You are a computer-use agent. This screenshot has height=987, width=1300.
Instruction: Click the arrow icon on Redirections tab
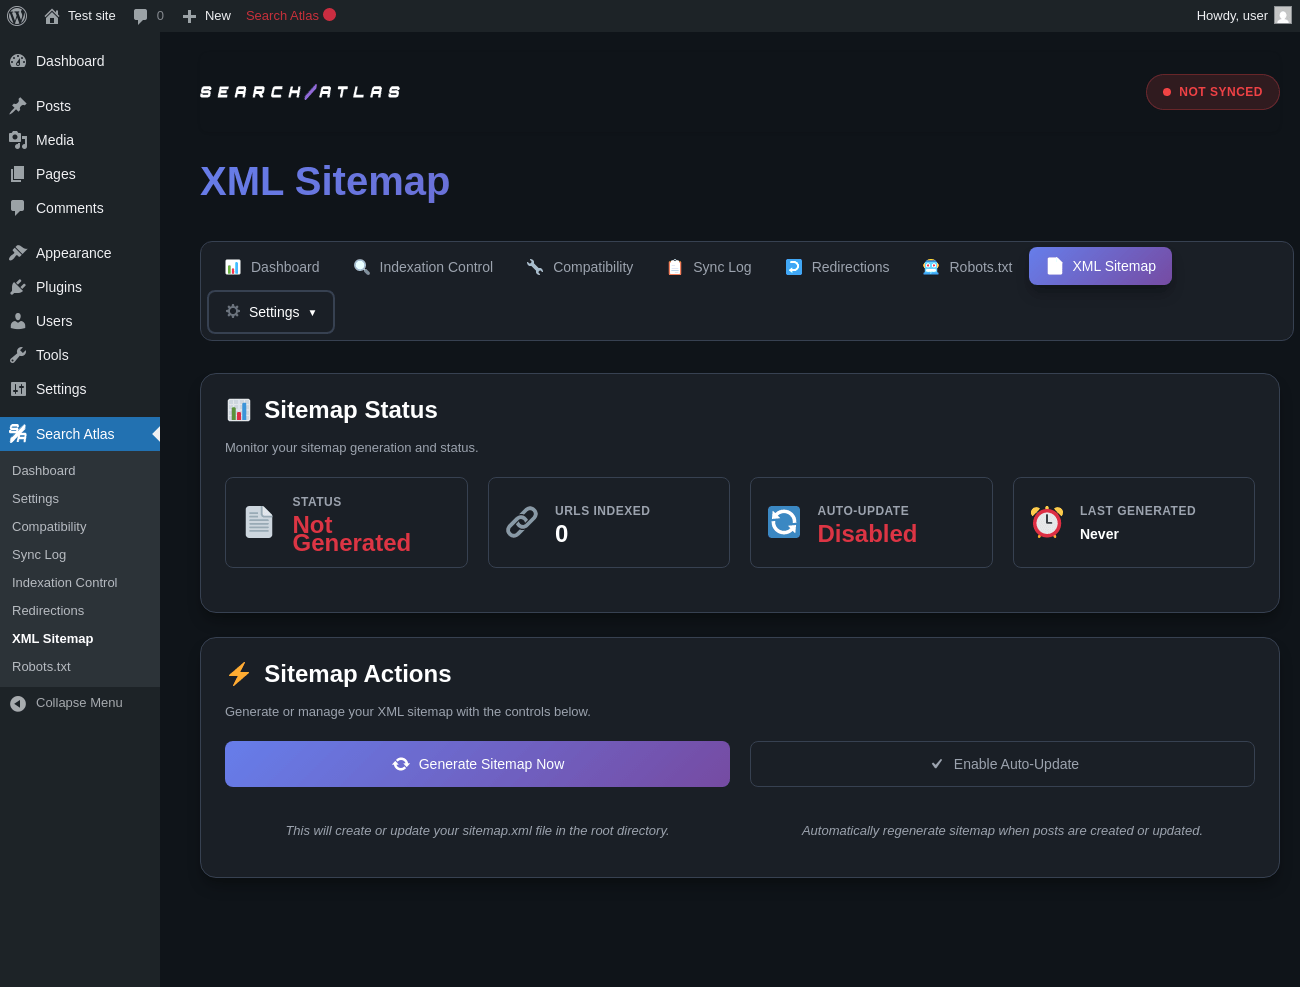[794, 267]
